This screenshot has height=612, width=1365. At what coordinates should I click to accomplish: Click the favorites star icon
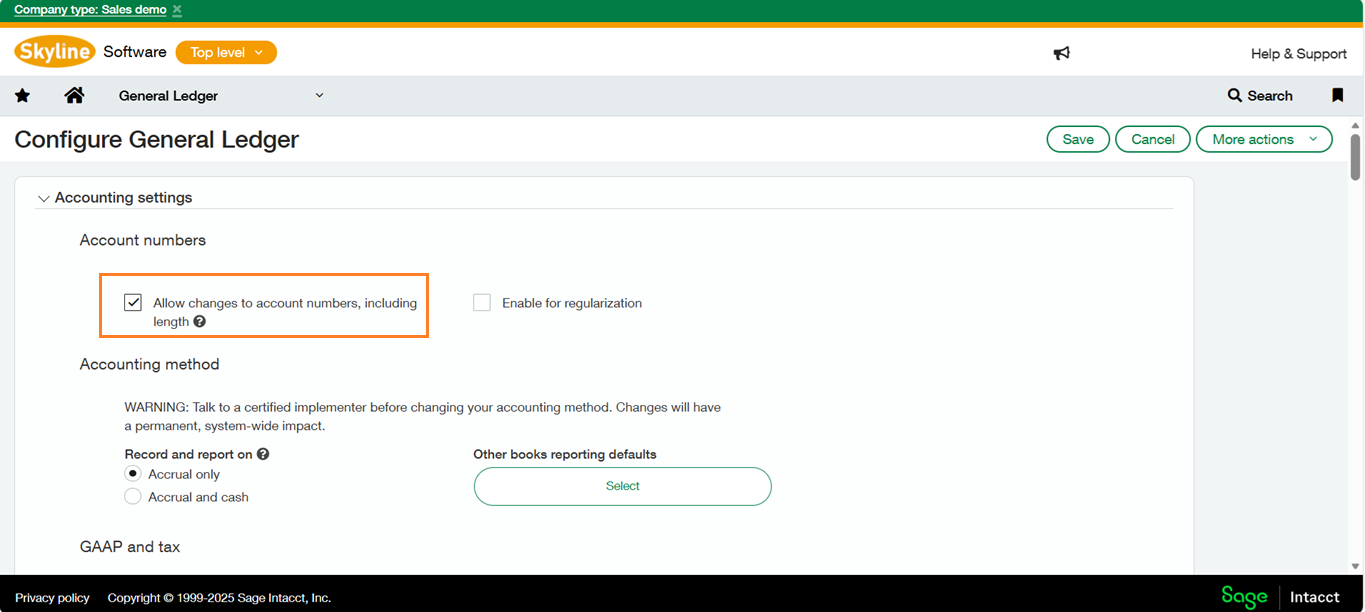[x=22, y=96]
